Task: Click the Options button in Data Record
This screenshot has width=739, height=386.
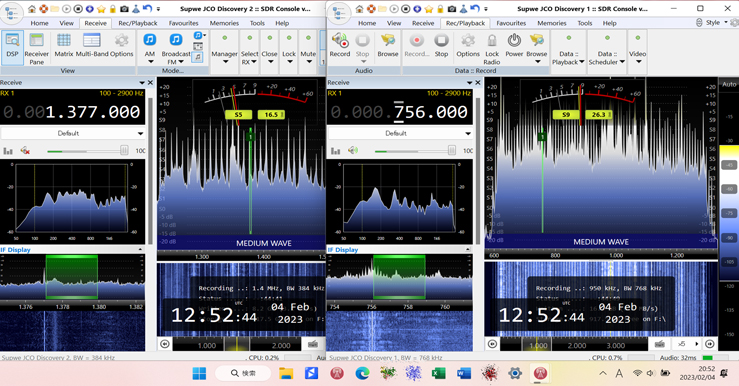Action: [x=468, y=45]
